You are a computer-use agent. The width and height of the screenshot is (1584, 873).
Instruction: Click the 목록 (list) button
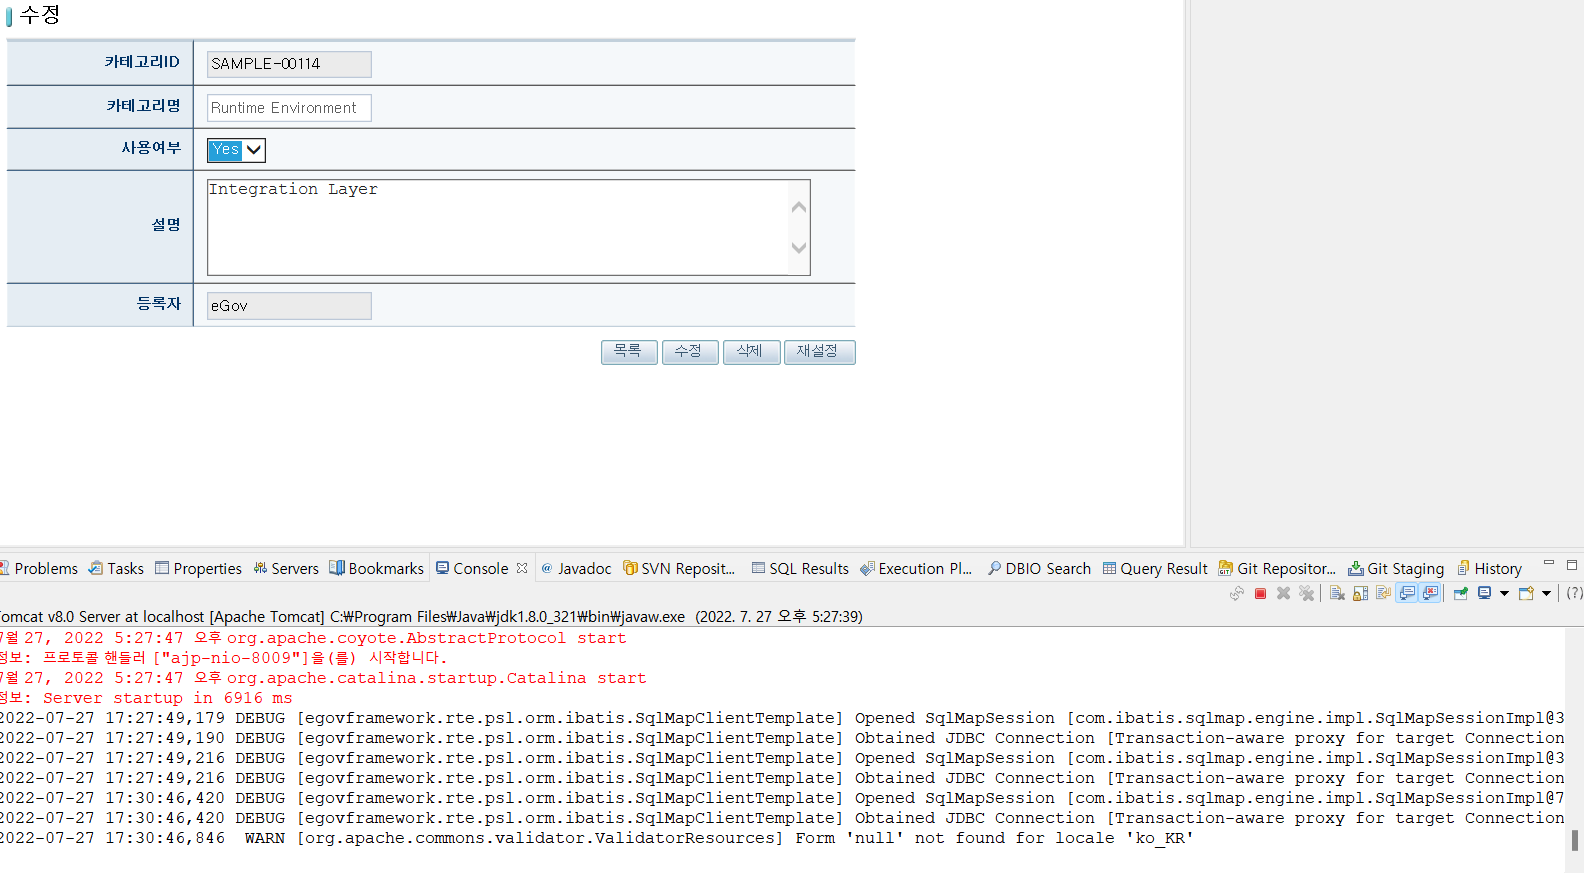[x=629, y=352]
